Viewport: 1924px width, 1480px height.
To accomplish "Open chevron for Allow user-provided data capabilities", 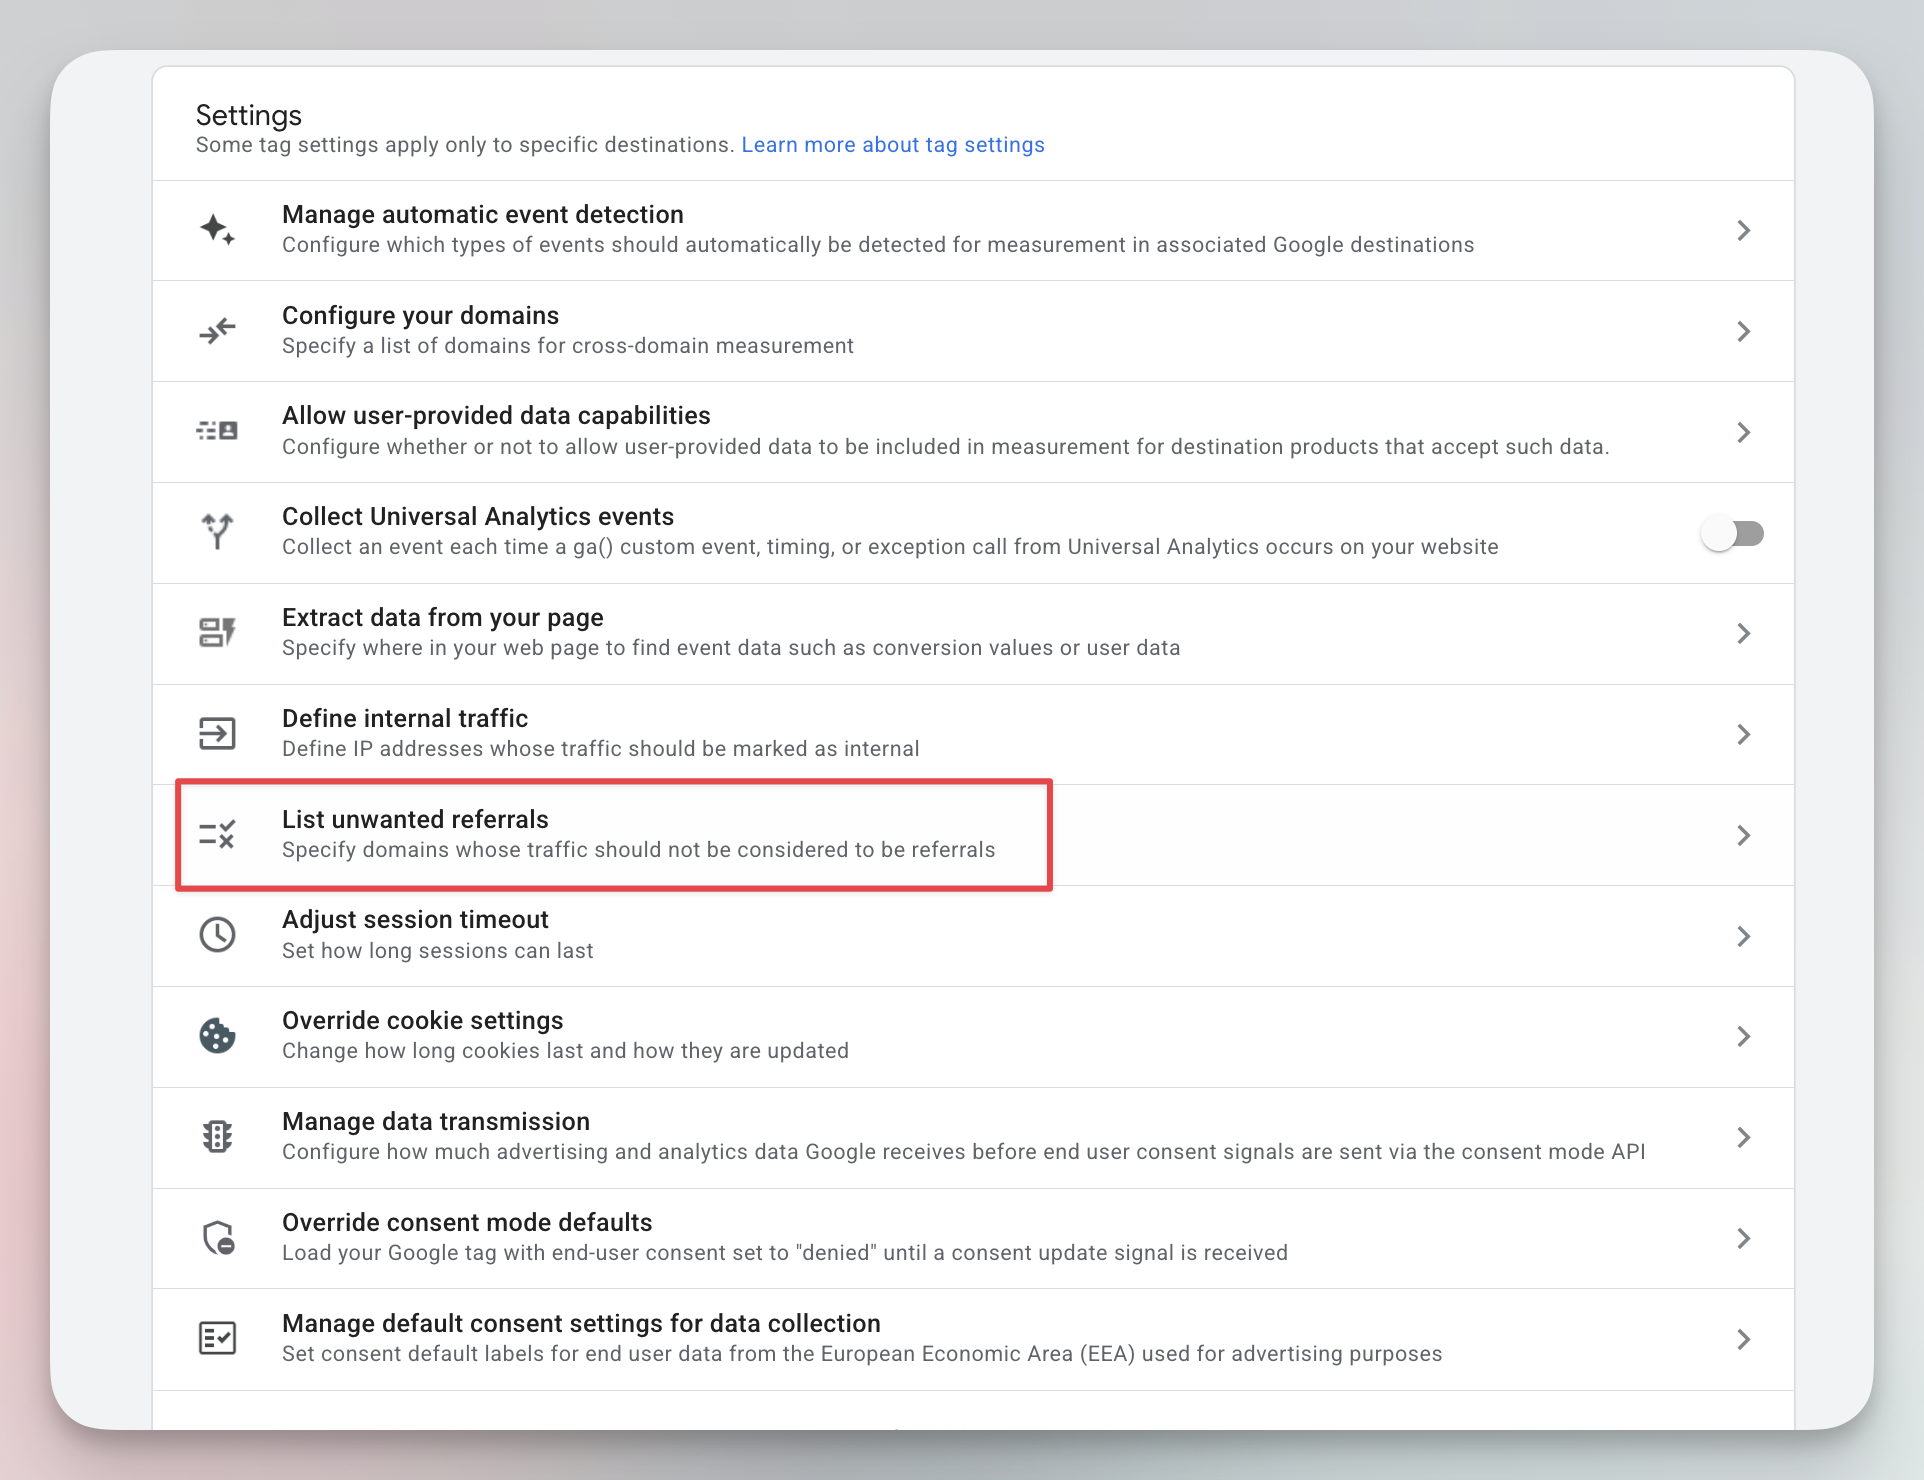I will 1744,432.
